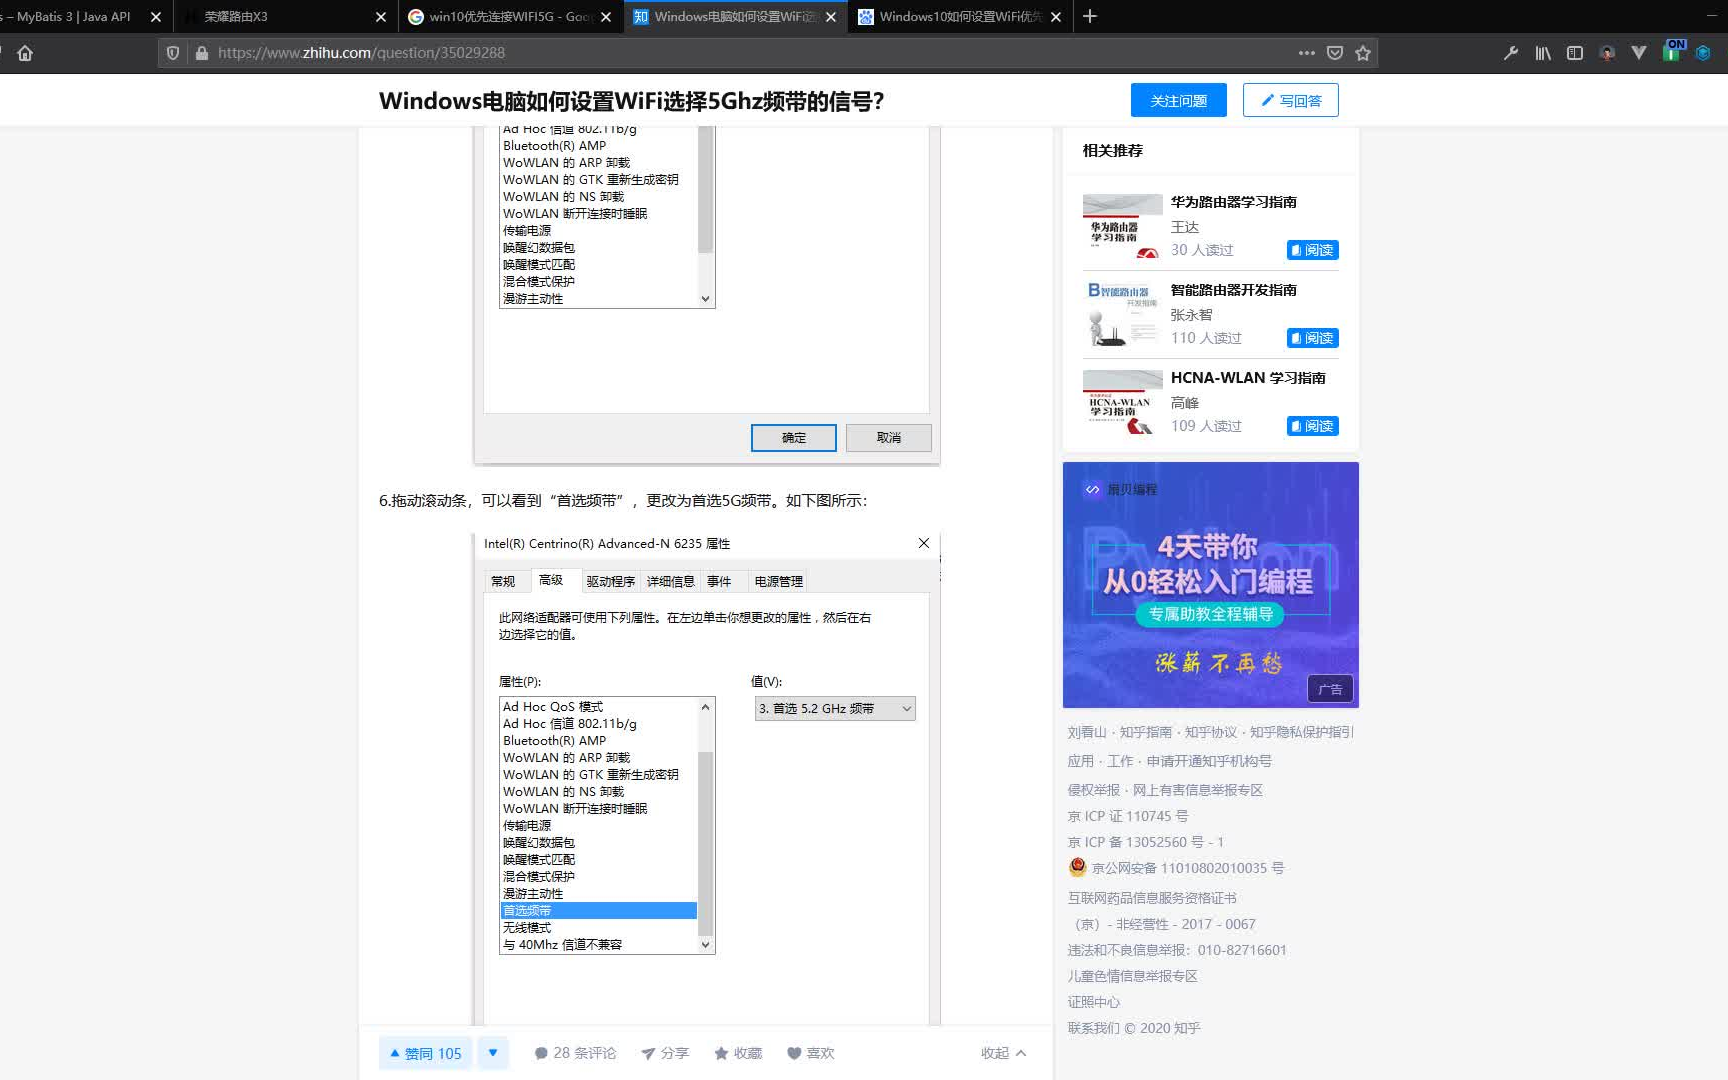This screenshot has height=1080, width=1728.
Task: Toggle the 赞同 105 upvote
Action: coord(424,1052)
